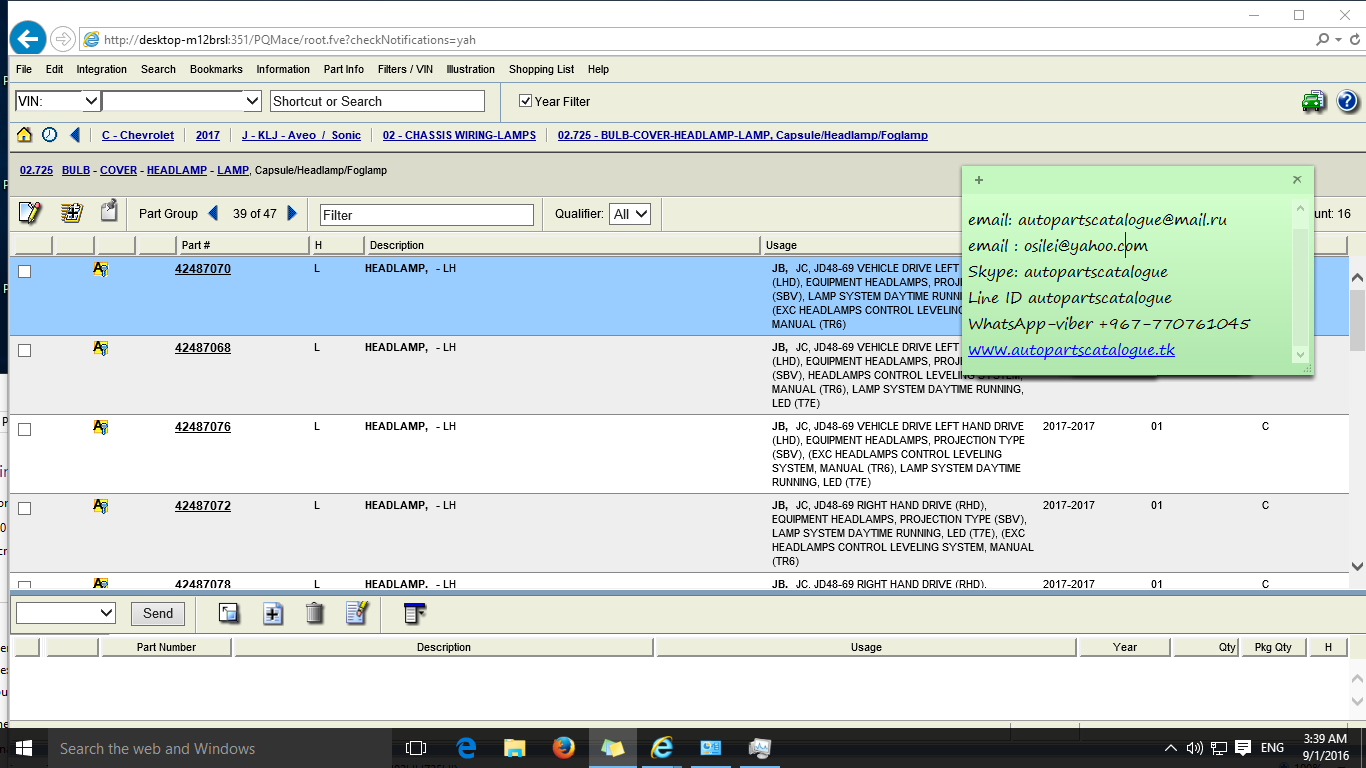Image resolution: width=1366 pixels, height=768 pixels.
Task: Check the box for part 42487068
Action: click(x=25, y=350)
